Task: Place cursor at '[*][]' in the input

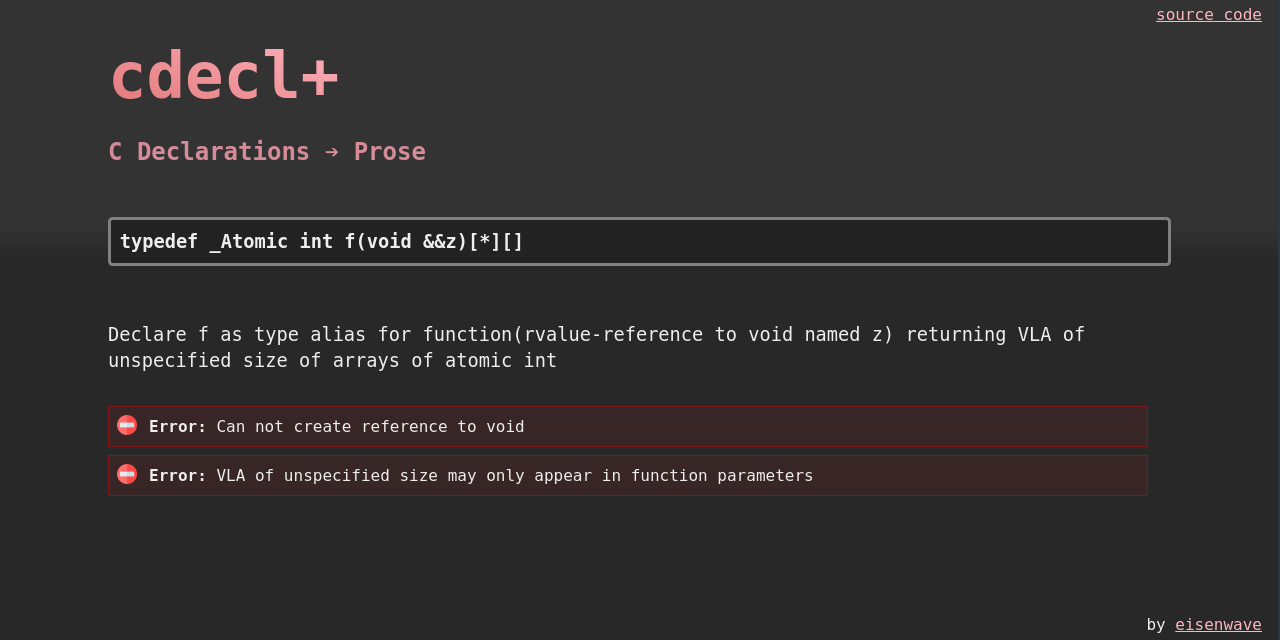Action: pos(496,241)
